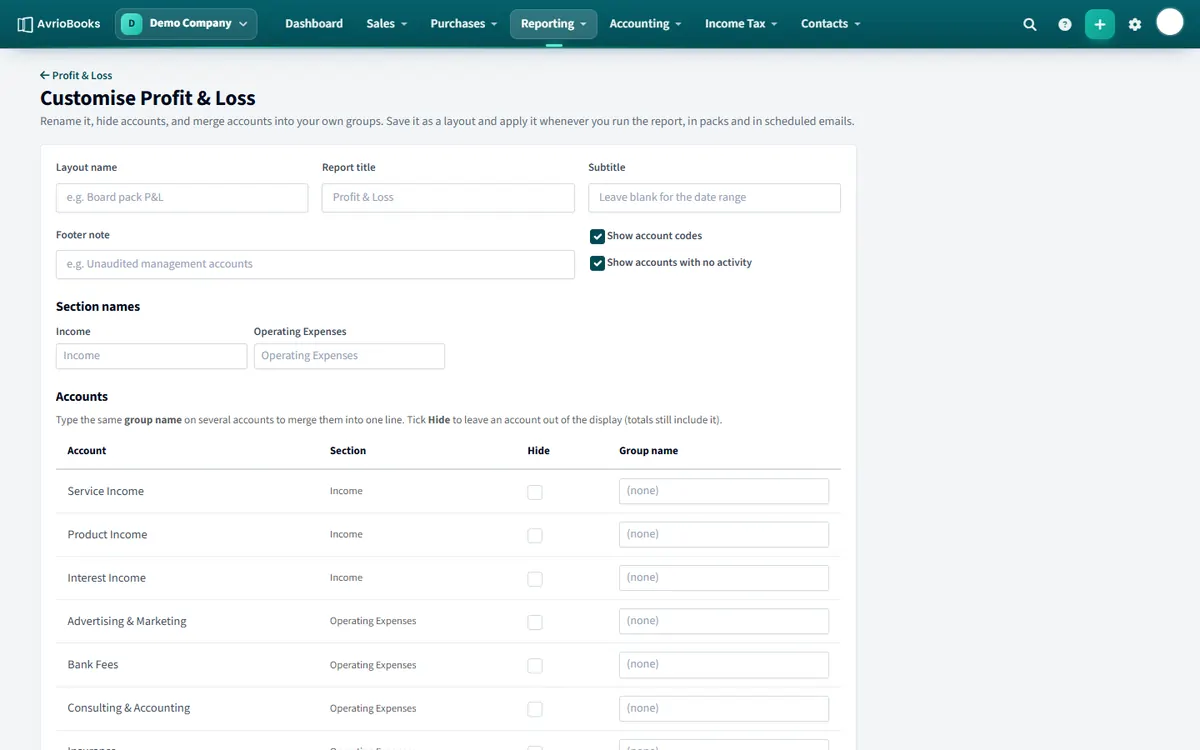1200x750 pixels.
Task: Focus Group name field for Consulting & Accounting
Action: [x=724, y=708]
